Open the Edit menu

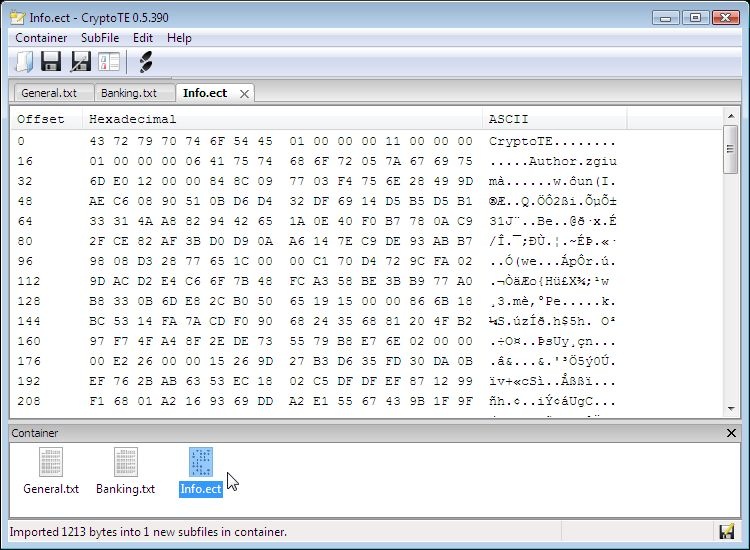point(143,38)
